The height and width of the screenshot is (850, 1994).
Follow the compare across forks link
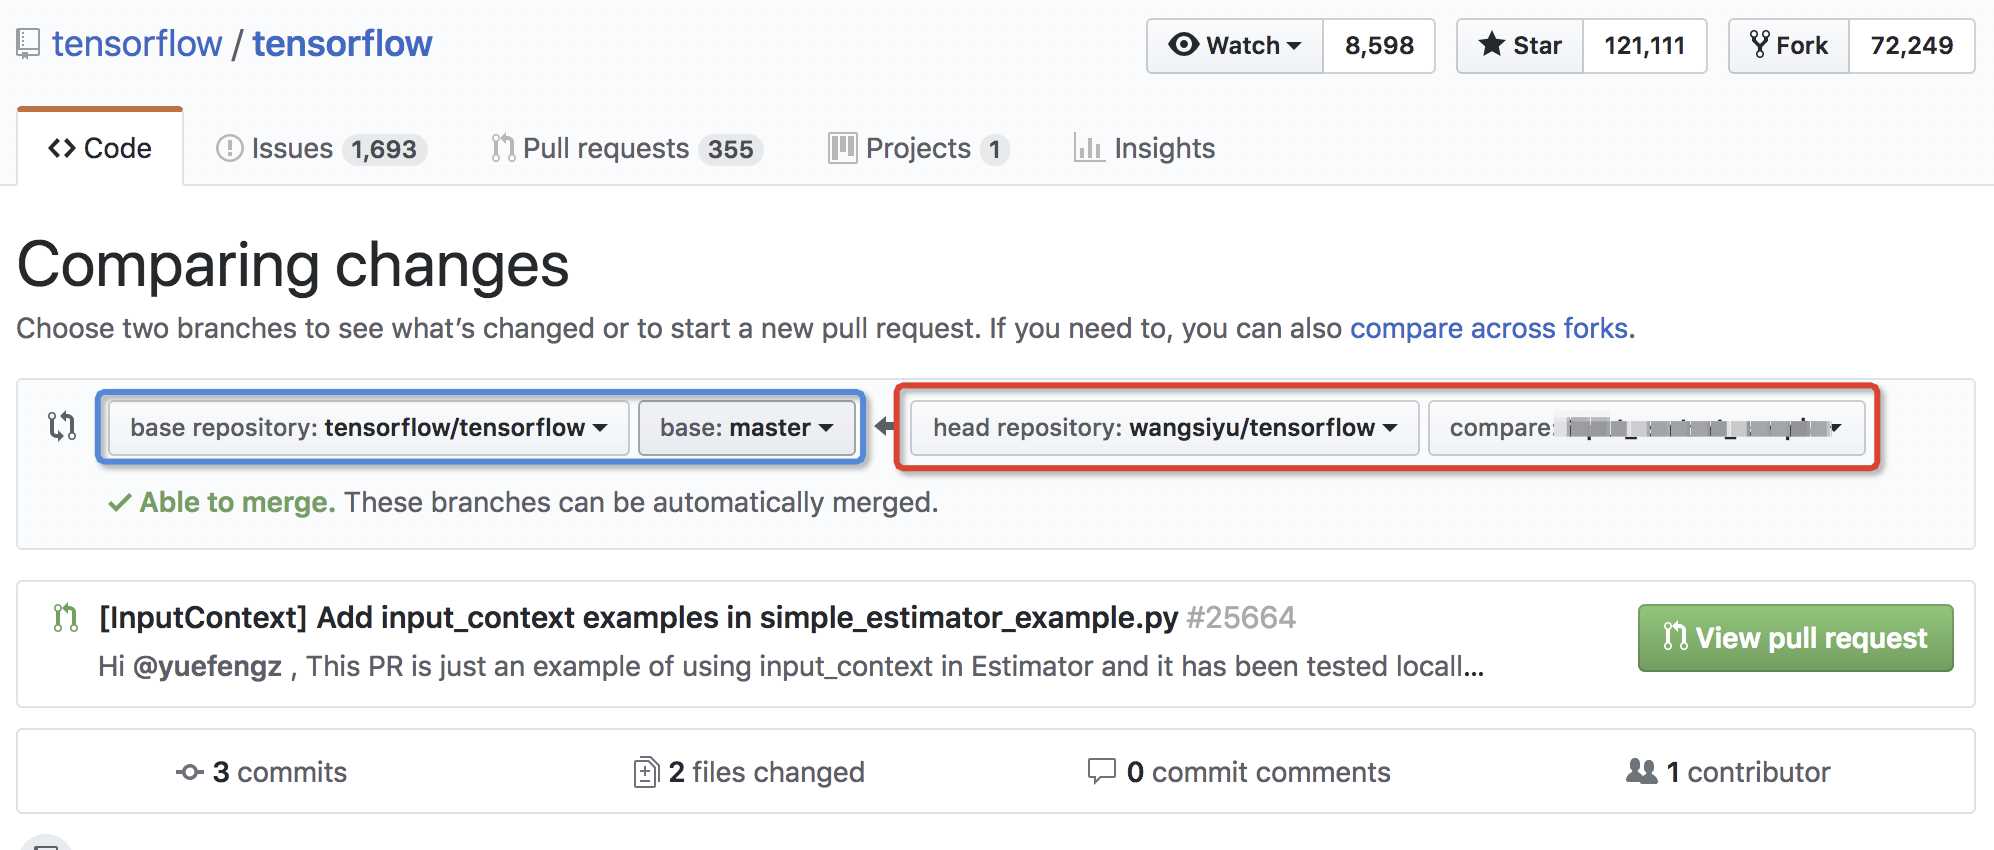[1489, 328]
